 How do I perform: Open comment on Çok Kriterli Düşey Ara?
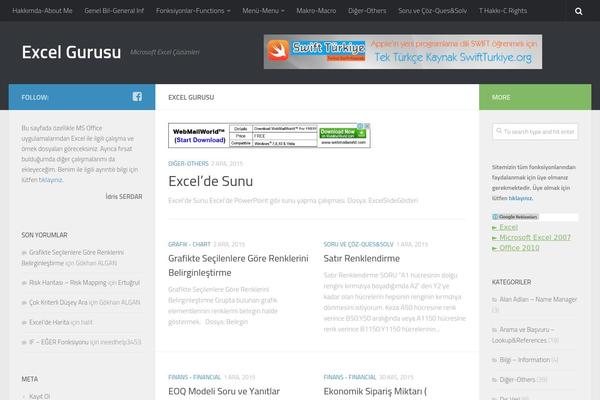tap(58, 302)
